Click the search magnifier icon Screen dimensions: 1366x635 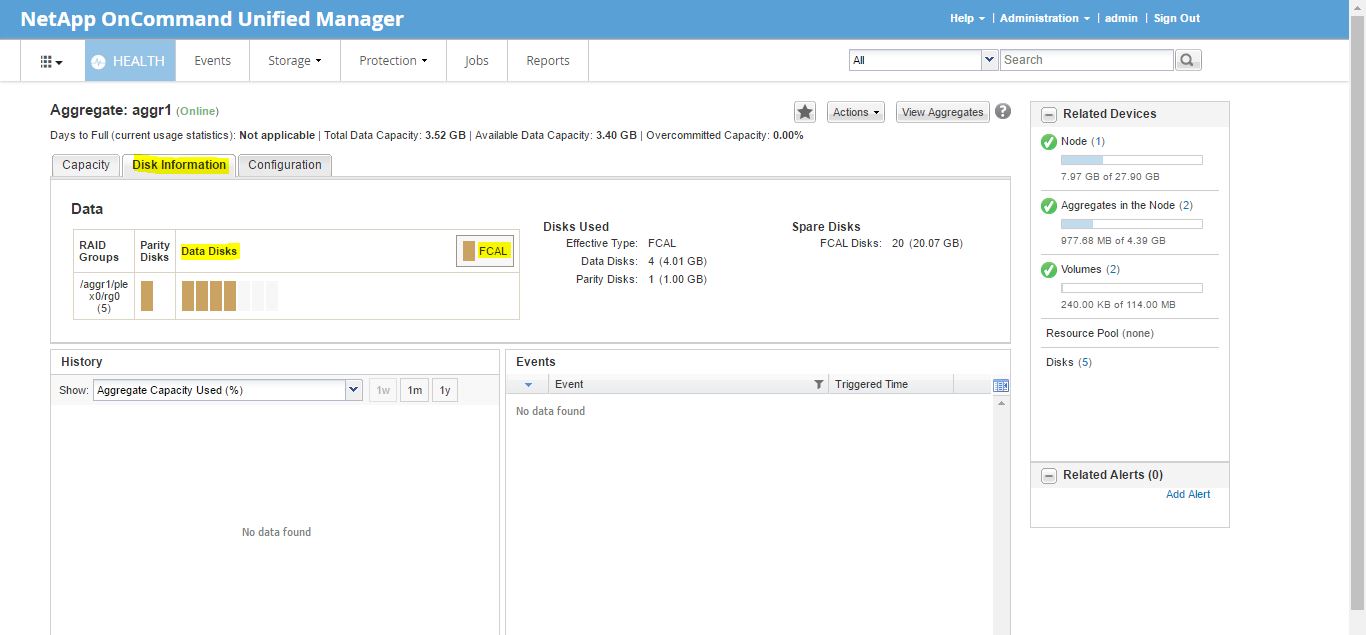pos(1188,59)
